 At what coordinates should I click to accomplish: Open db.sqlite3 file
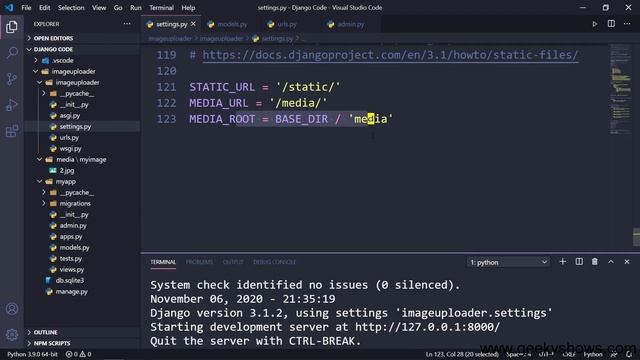click(70, 280)
